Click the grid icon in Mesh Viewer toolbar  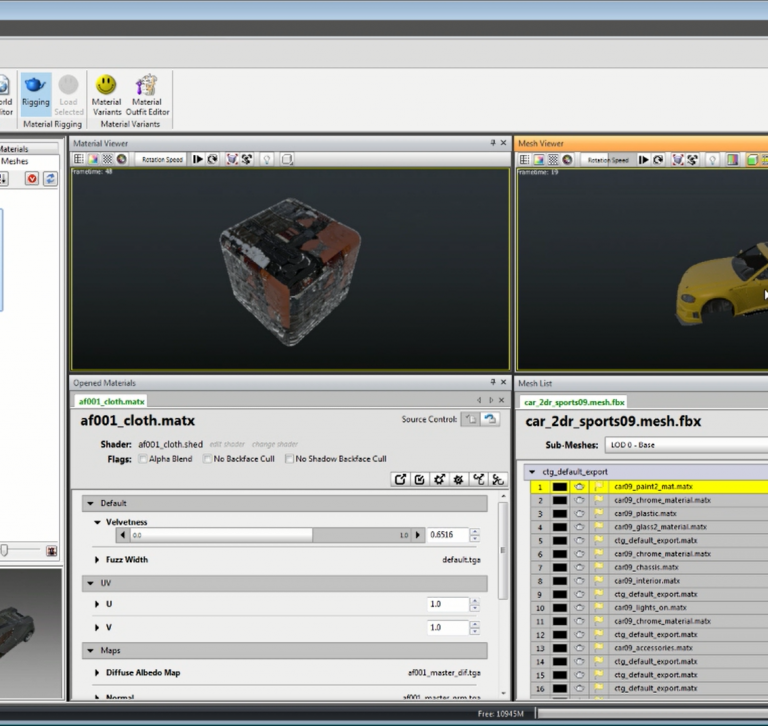click(526, 159)
